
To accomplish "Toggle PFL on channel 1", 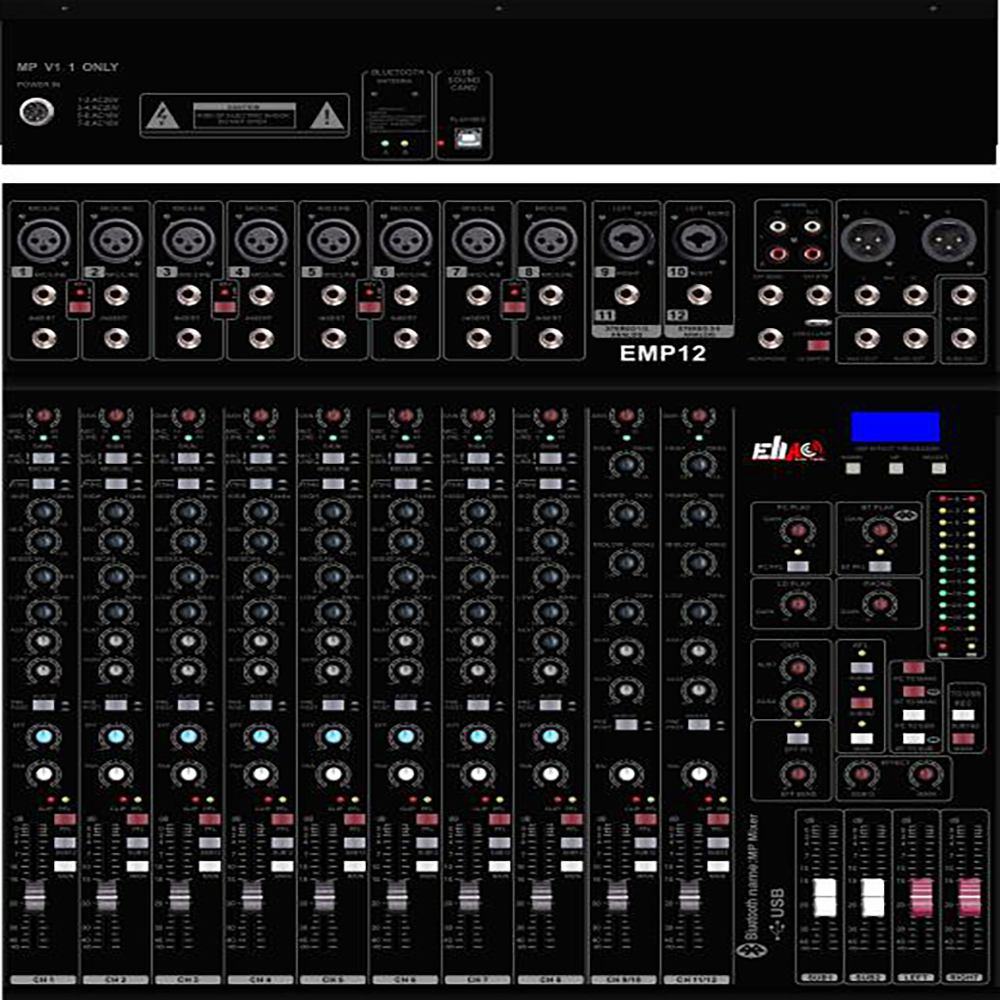I will pyautogui.click(x=64, y=820).
